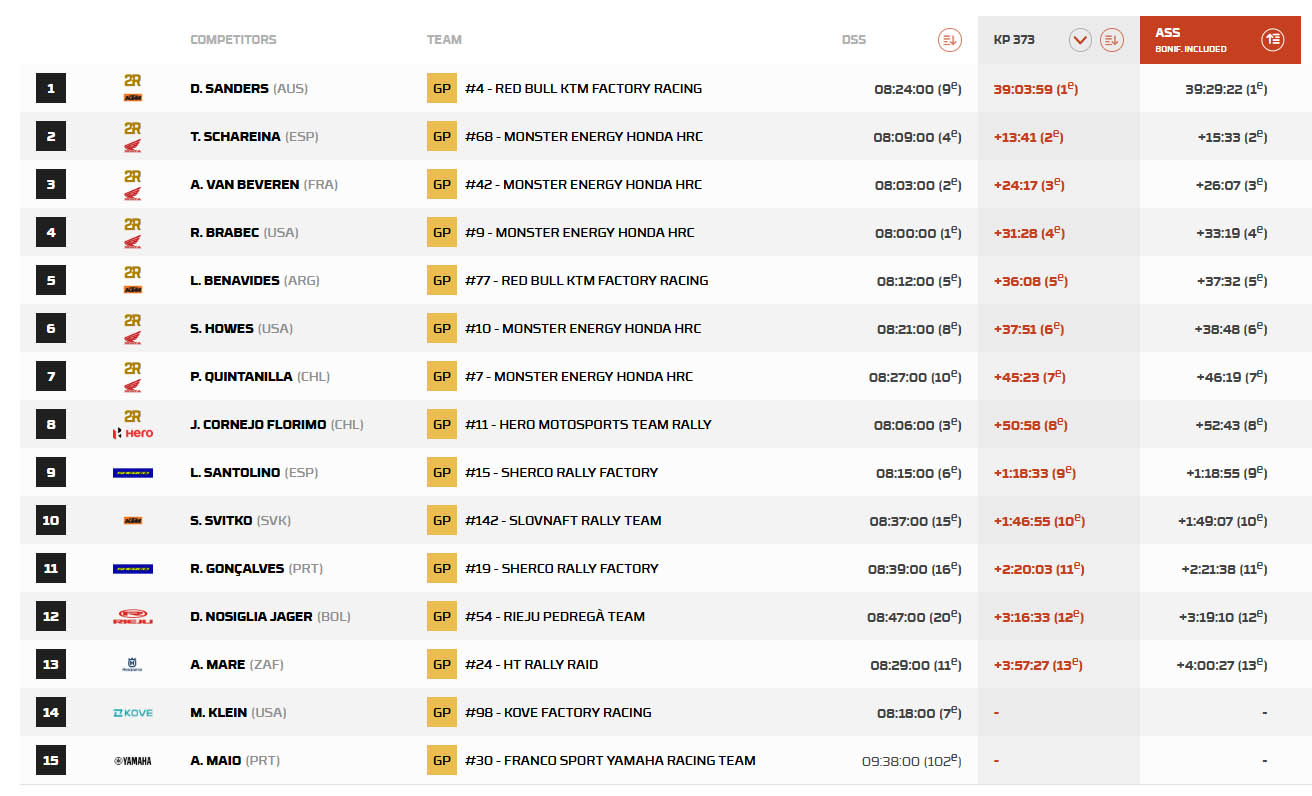Click GP badge for Honda HRC #68
The width and height of the screenshot is (1312, 796).
pos(442,136)
